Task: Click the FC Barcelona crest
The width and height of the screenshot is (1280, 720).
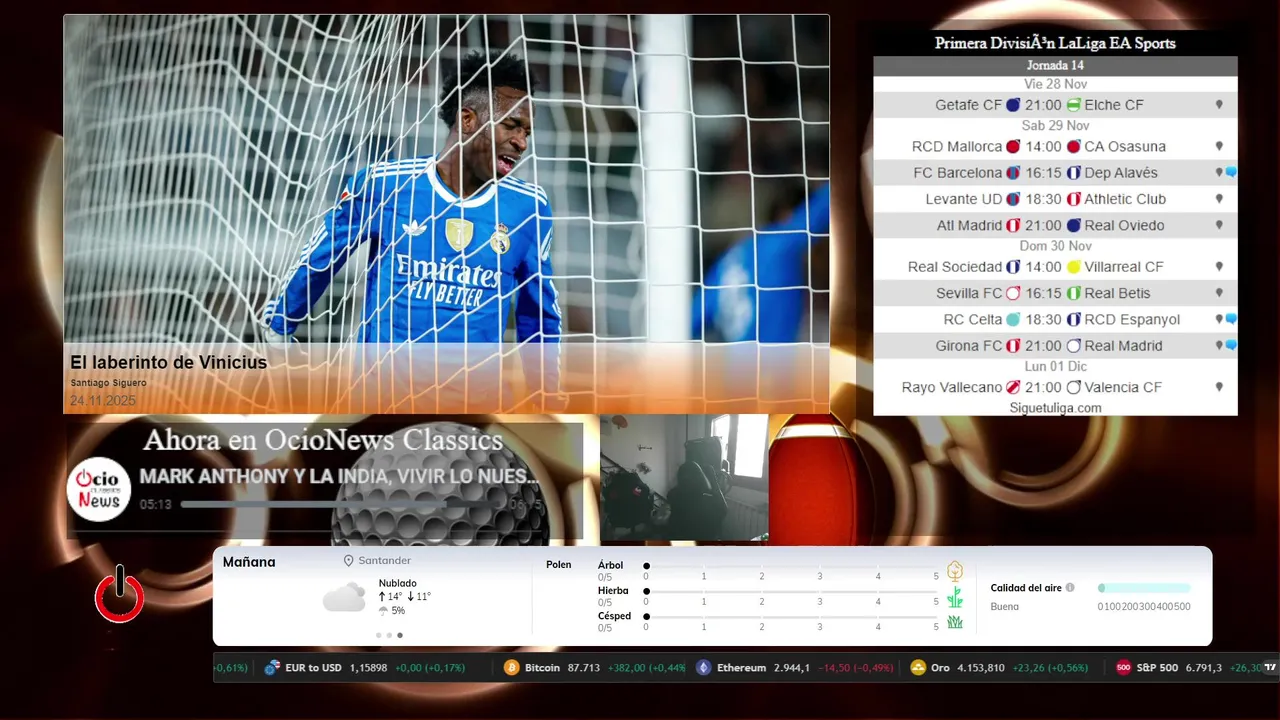Action: point(1013,173)
